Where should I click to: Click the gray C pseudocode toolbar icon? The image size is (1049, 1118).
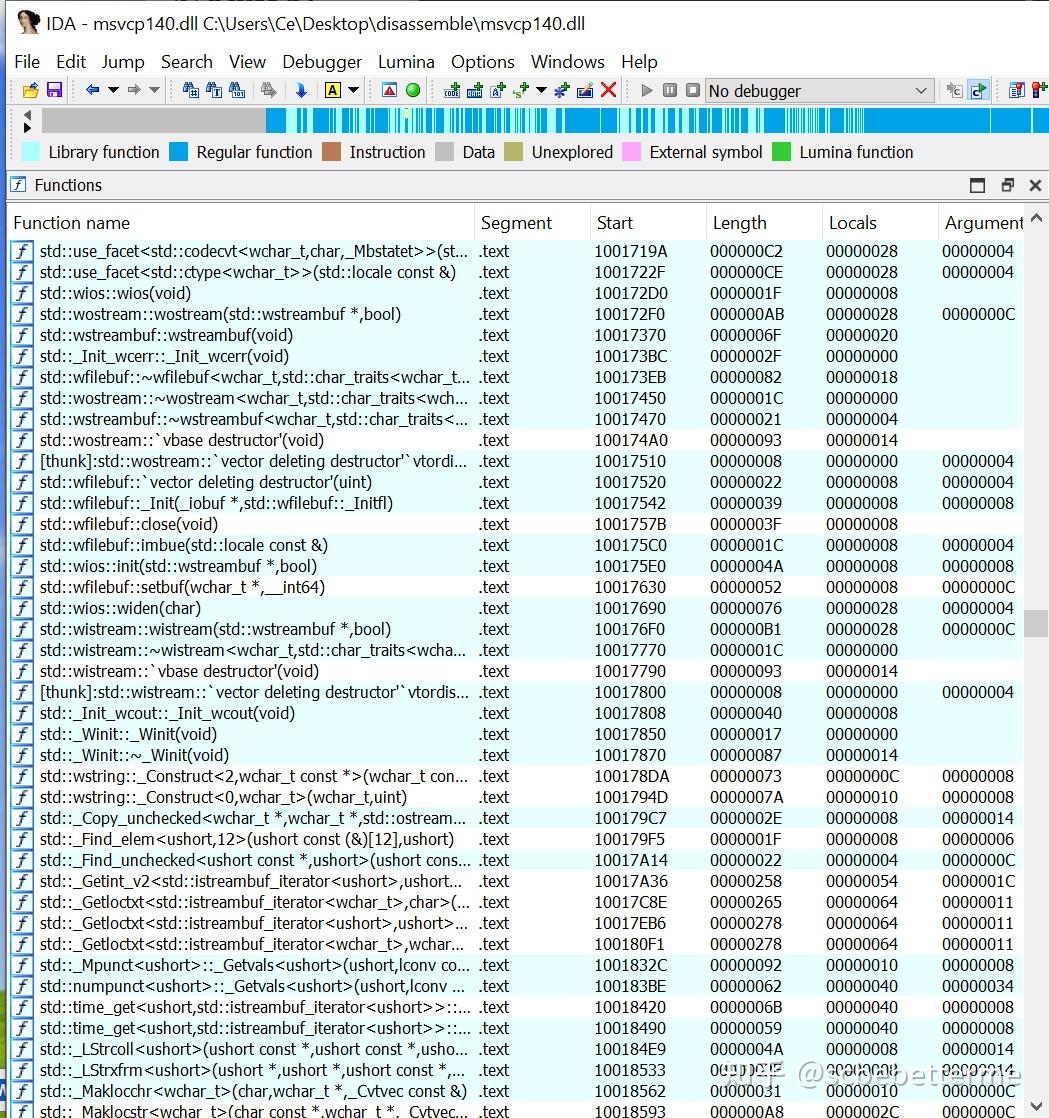(x=954, y=91)
